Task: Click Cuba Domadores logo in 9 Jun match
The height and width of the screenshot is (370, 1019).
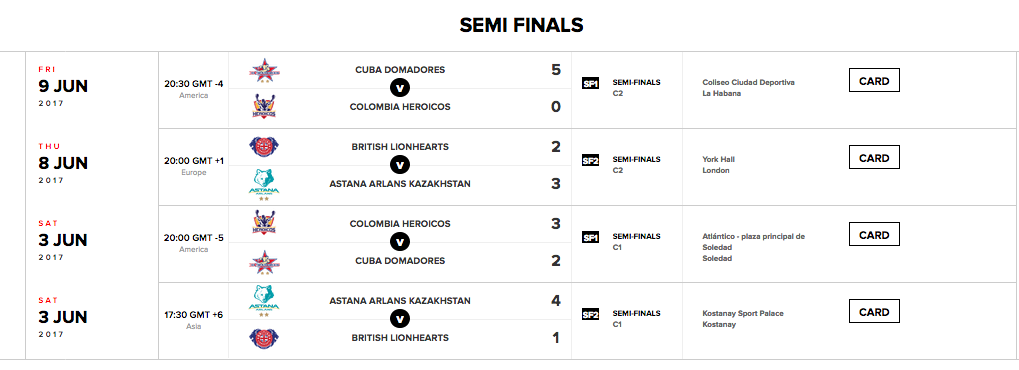Action: click(x=264, y=71)
